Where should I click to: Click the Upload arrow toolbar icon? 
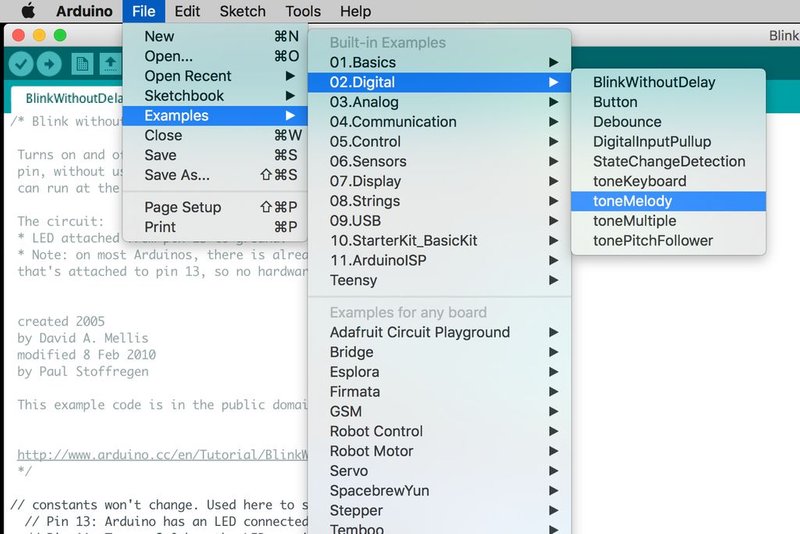tap(49, 64)
